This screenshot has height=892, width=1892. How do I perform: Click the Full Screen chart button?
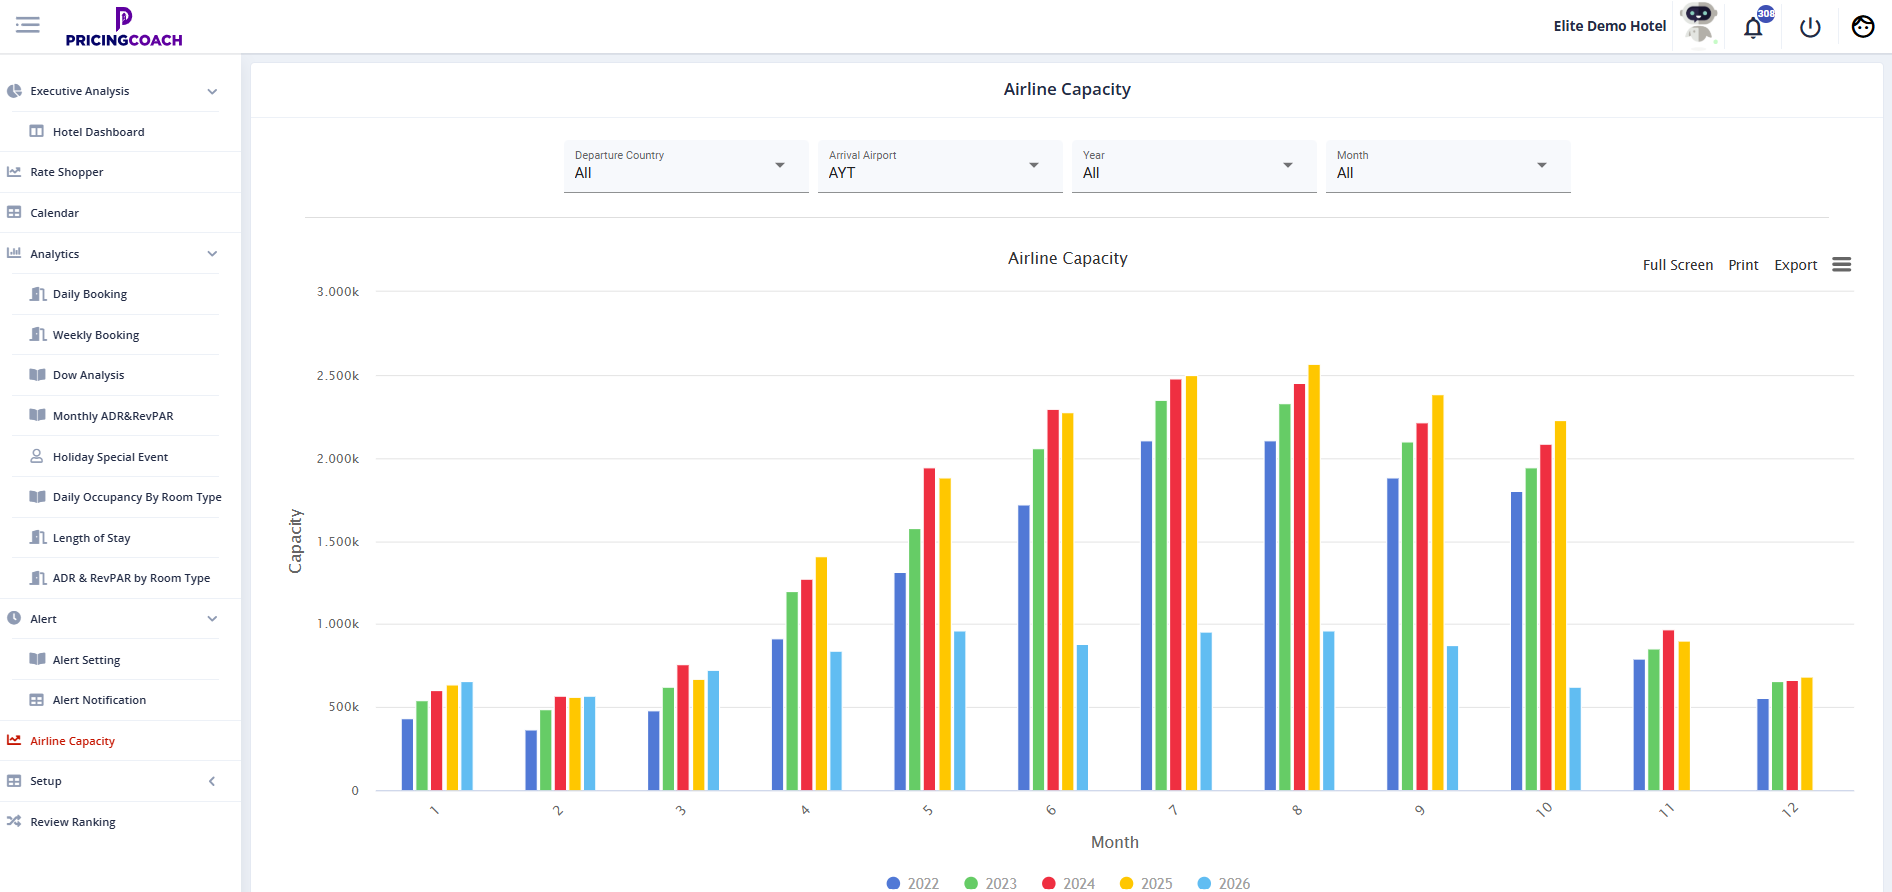1677,265
